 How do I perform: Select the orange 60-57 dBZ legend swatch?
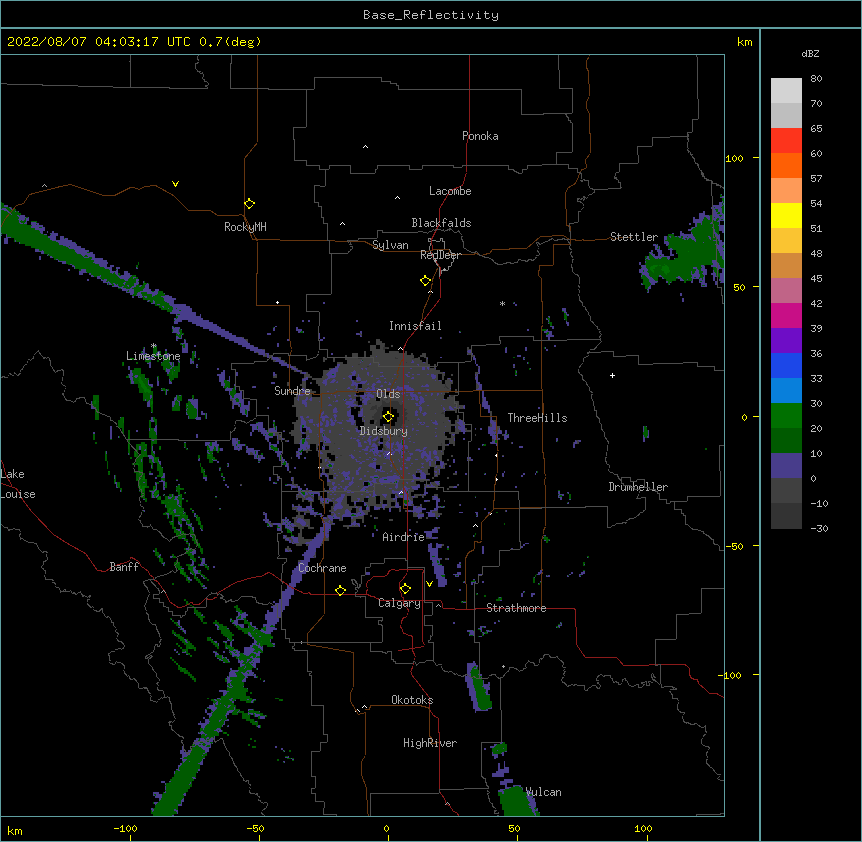[x=786, y=165]
